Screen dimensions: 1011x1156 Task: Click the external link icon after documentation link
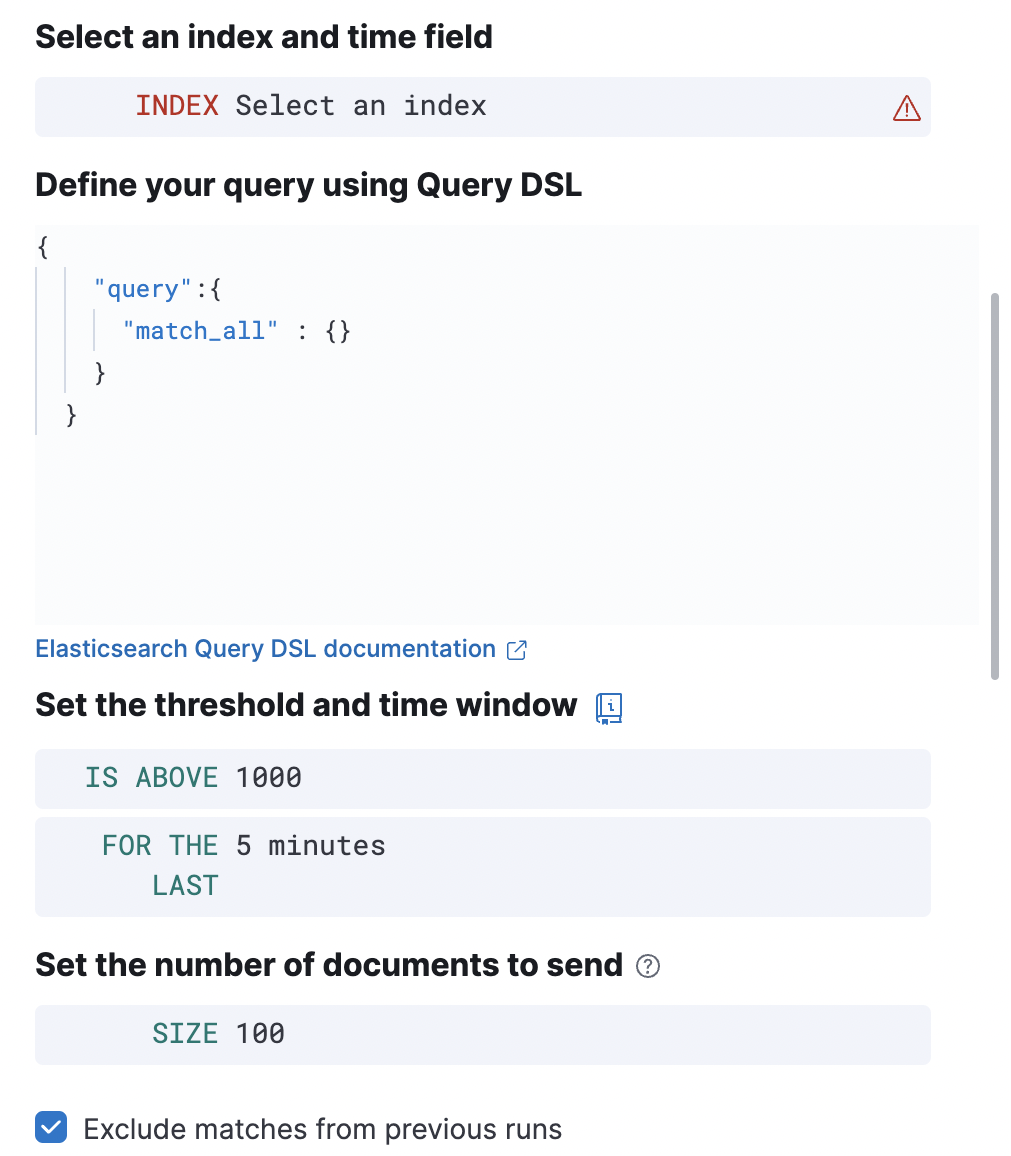(x=517, y=650)
